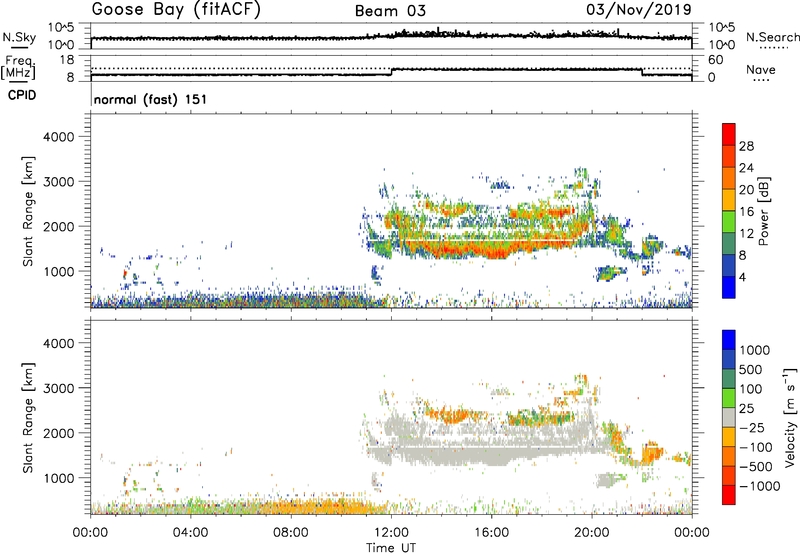Click the text "normal (fast) 151"
800x554 pixels.
(x=151, y=99)
